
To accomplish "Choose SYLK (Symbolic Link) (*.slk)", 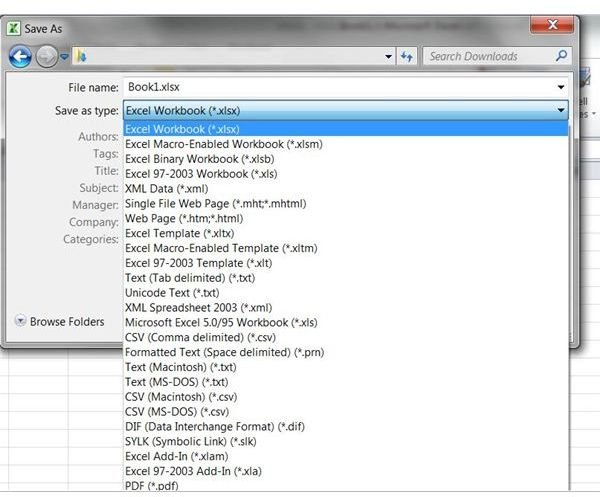I will 346,442.
